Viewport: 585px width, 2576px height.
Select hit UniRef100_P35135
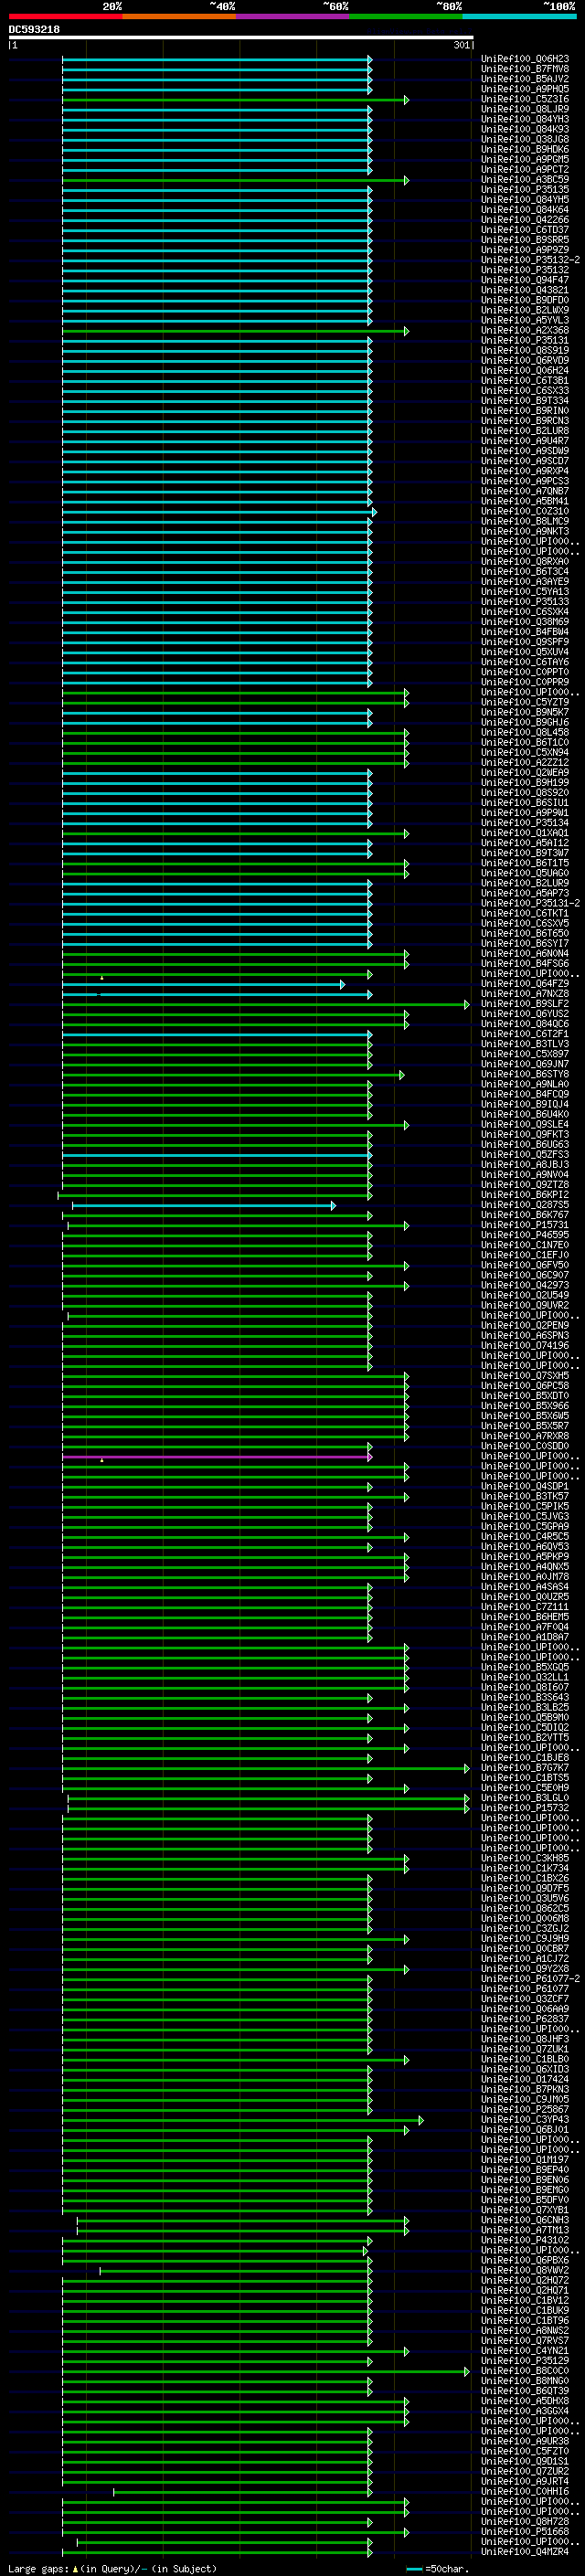click(x=525, y=190)
